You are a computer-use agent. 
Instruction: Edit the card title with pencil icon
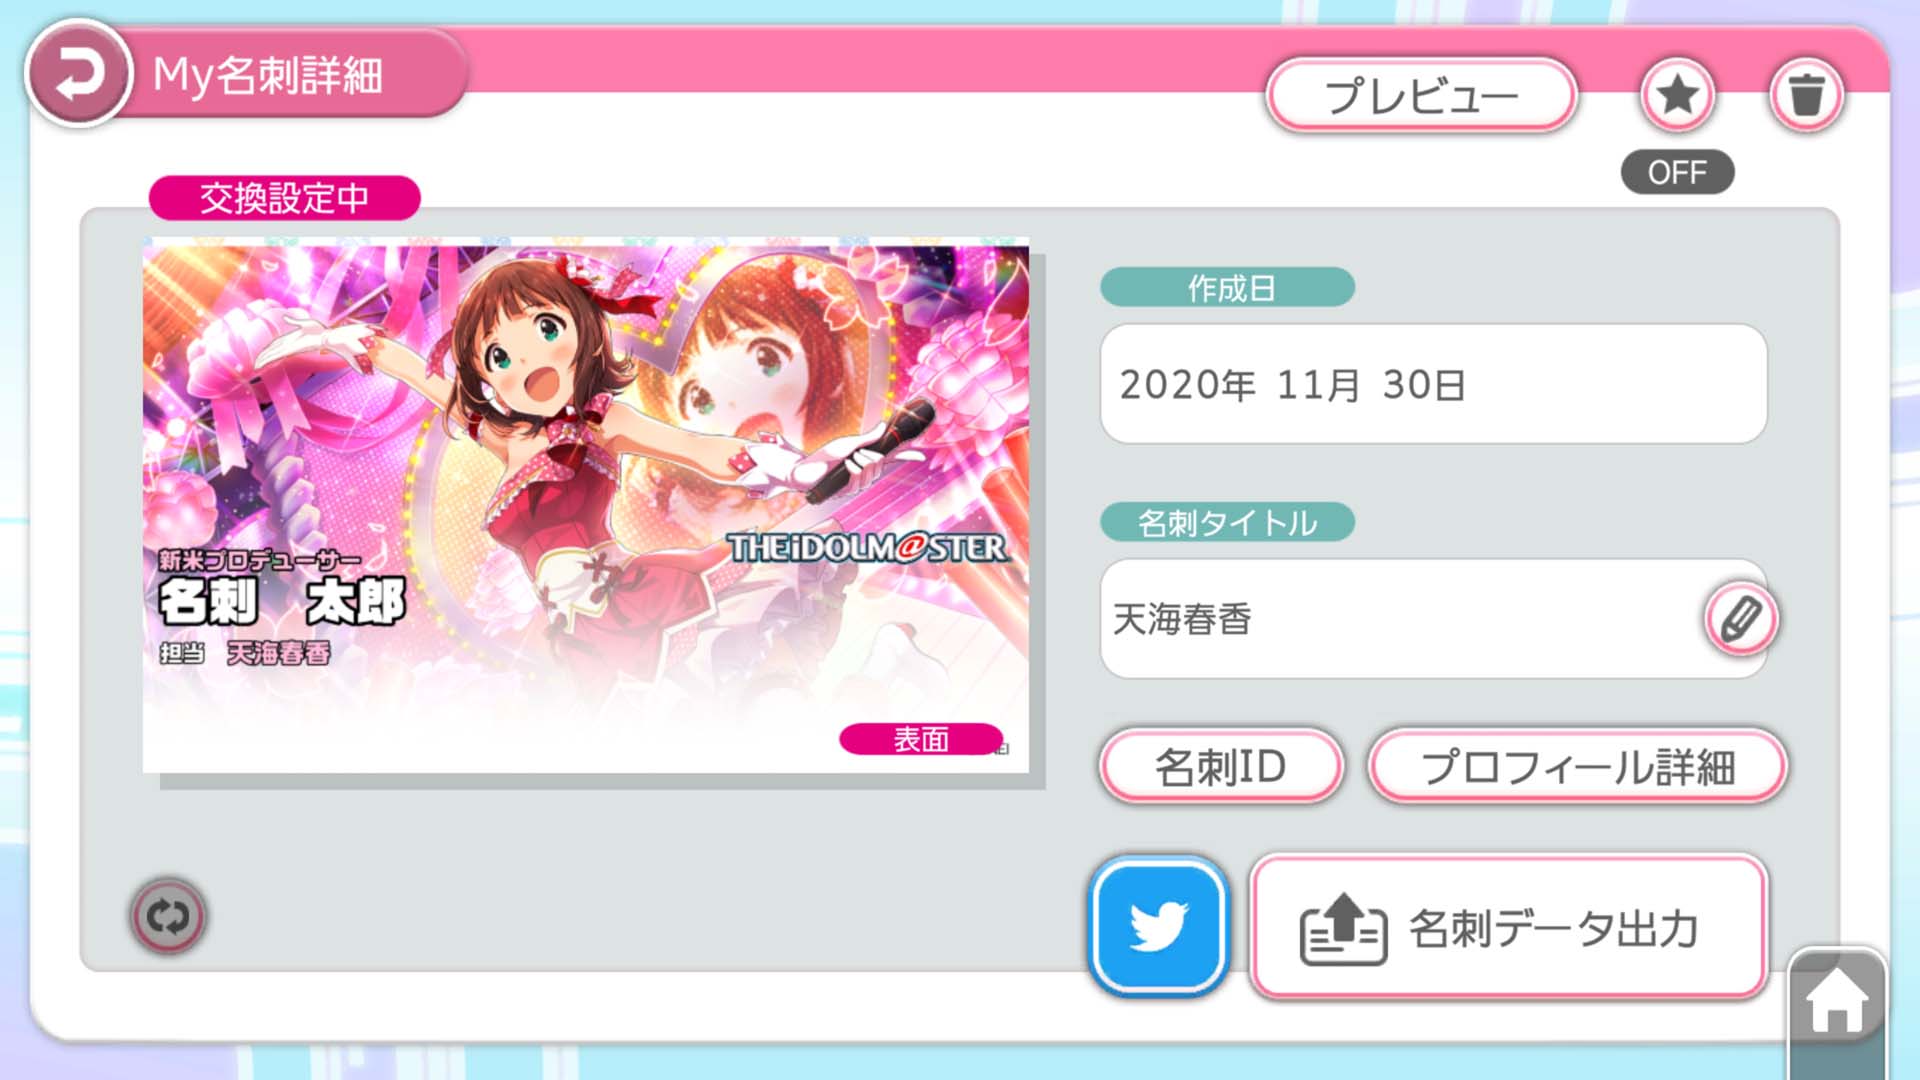tap(1741, 619)
